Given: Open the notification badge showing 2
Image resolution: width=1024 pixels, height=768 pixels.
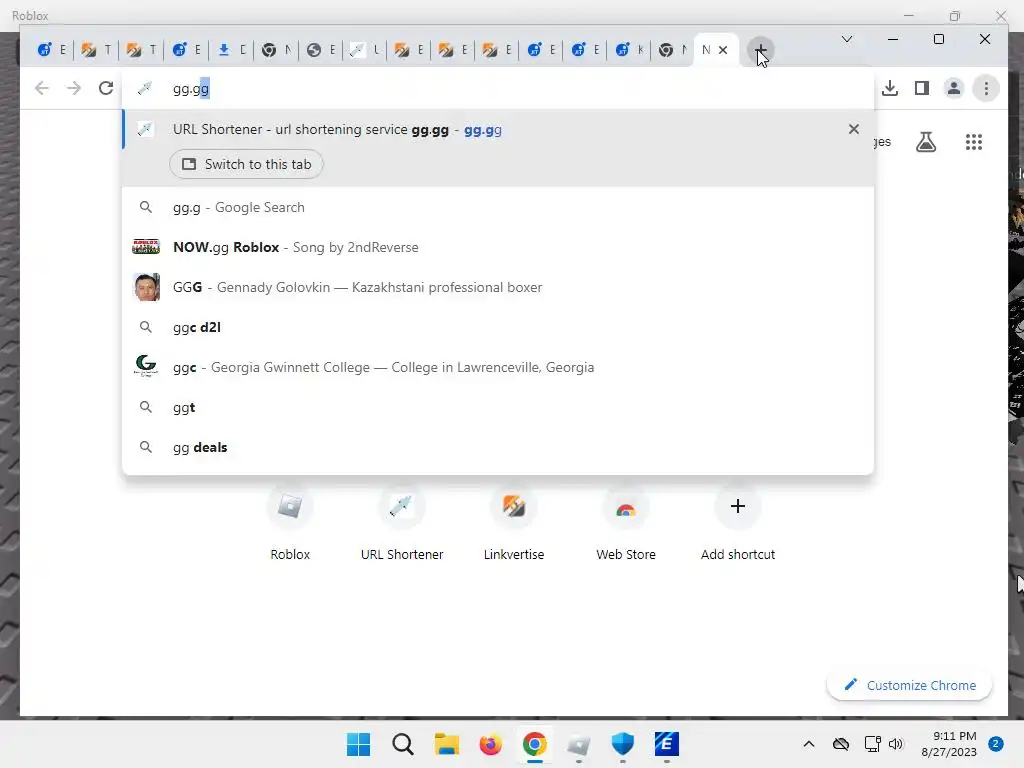Looking at the screenshot, I should 995,744.
